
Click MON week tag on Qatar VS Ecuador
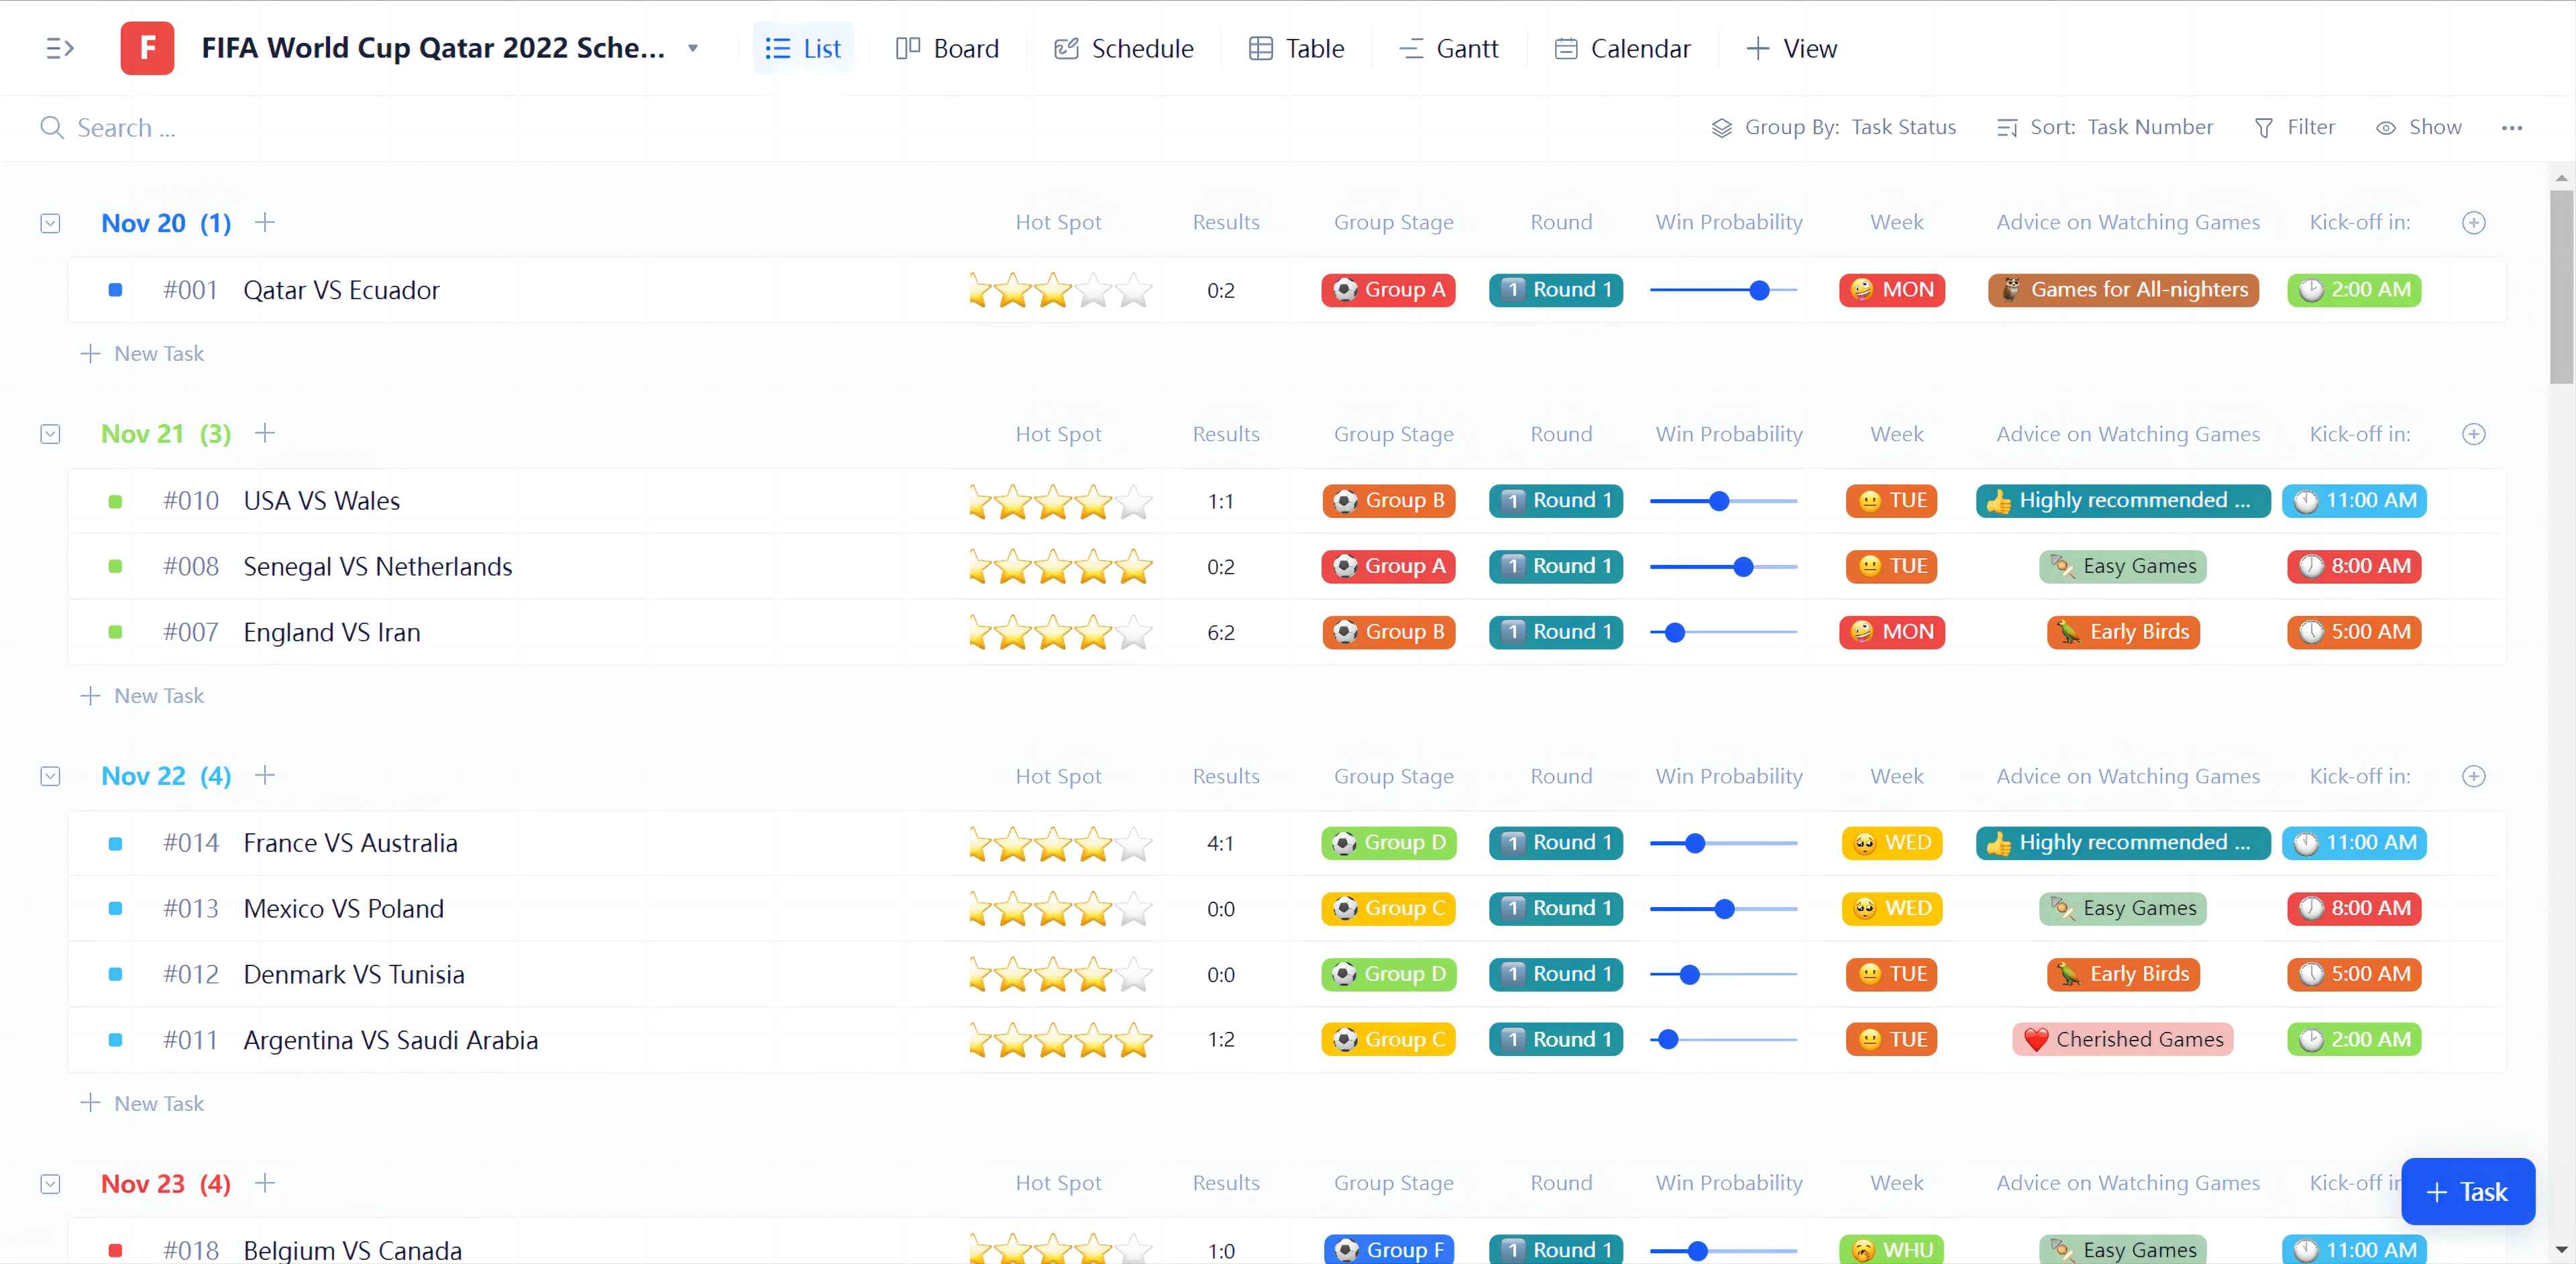click(x=1892, y=290)
